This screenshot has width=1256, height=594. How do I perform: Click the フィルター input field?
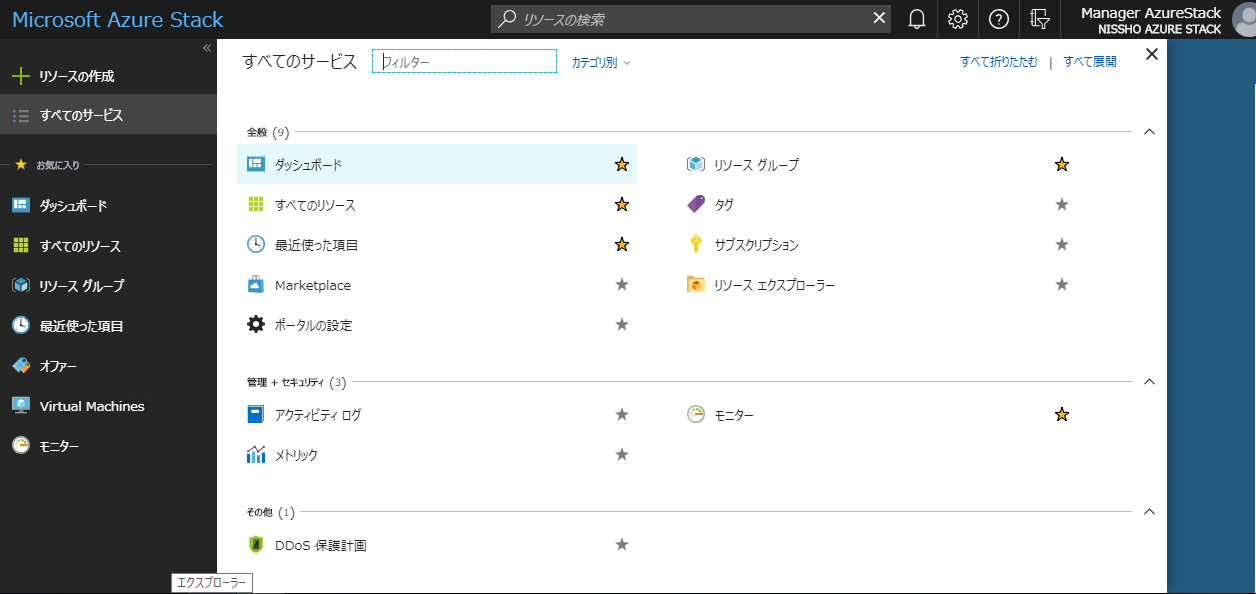(x=465, y=62)
